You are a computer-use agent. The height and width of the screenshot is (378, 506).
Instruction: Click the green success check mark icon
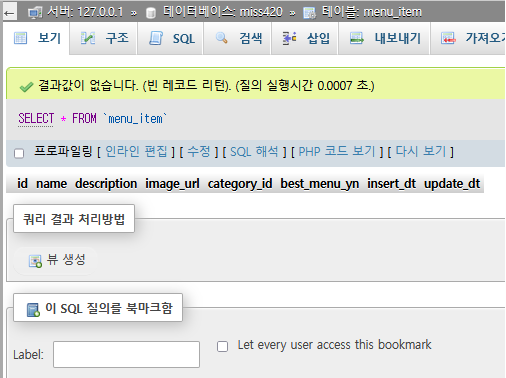pos(26,87)
